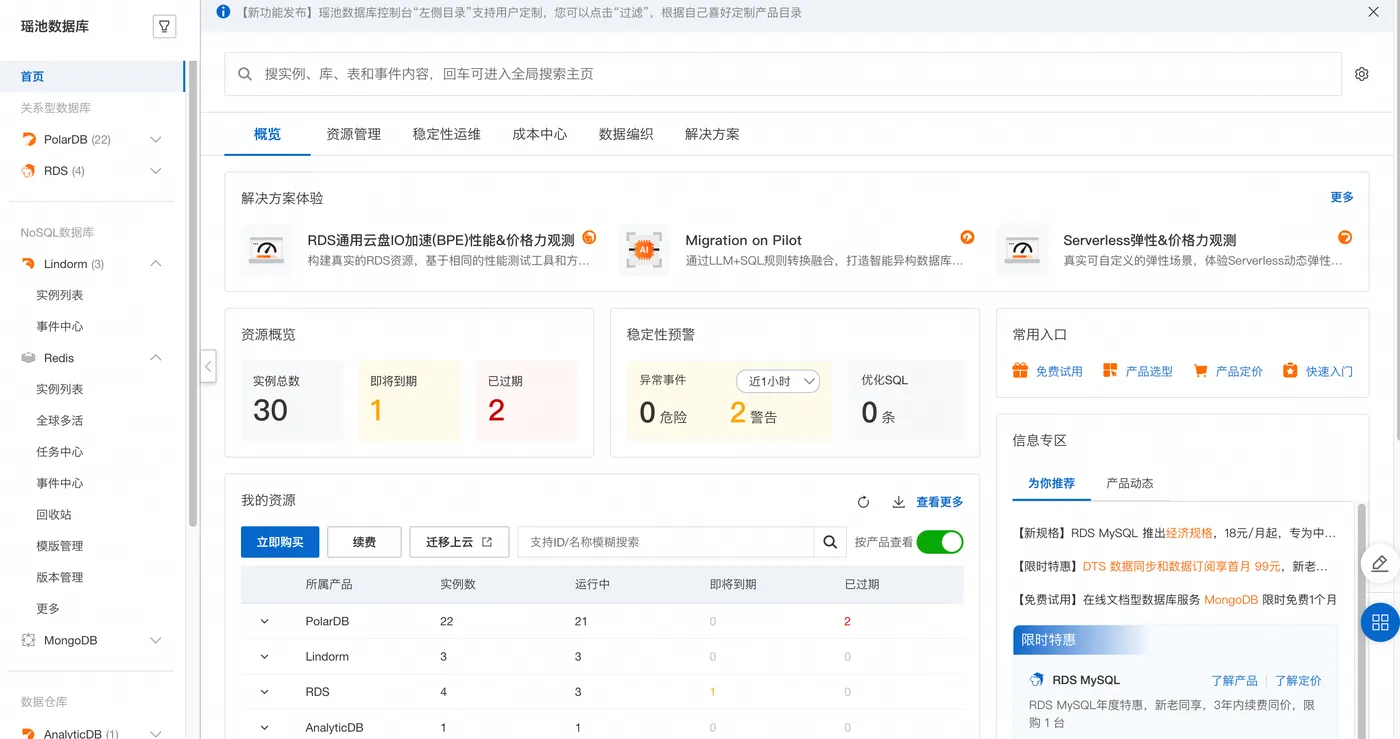The width and height of the screenshot is (1400, 739).
Task: Expand the AnalyticDB row in resources table
Action: (x=264, y=728)
